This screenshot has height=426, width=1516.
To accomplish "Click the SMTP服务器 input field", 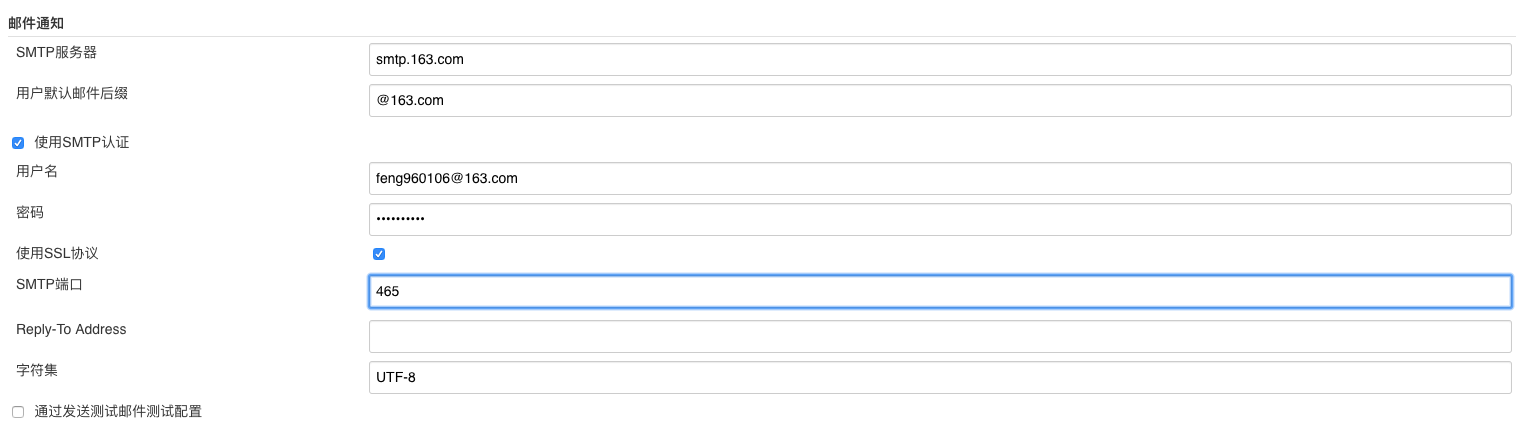I will pos(940,59).
